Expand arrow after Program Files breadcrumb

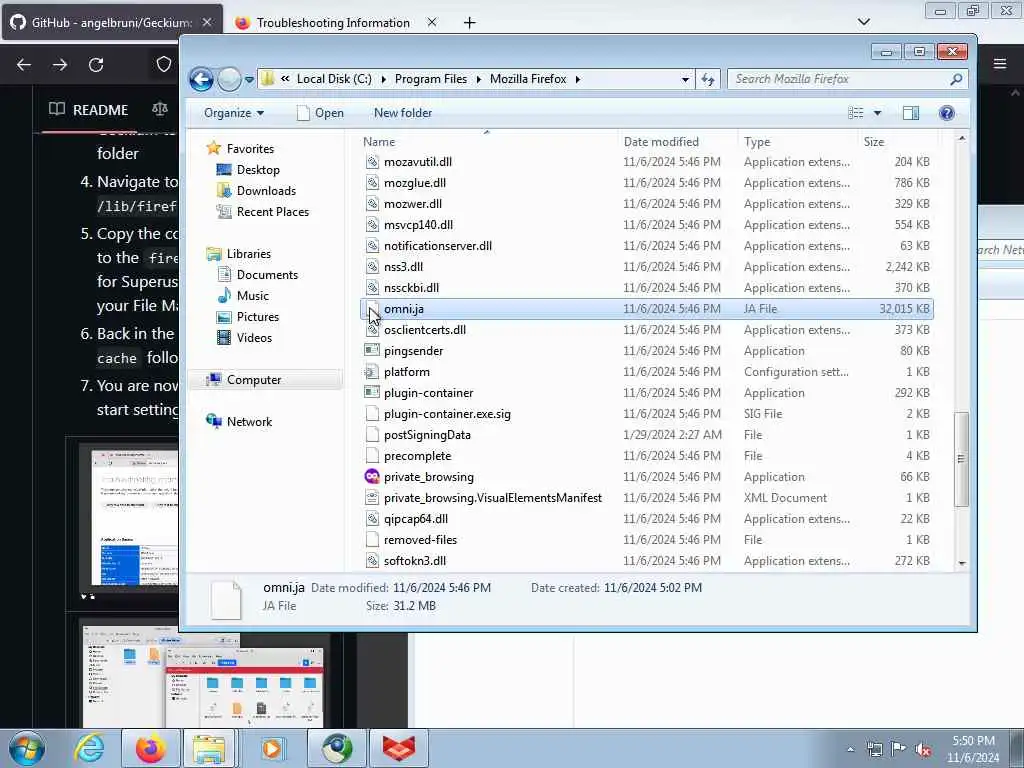click(479, 79)
